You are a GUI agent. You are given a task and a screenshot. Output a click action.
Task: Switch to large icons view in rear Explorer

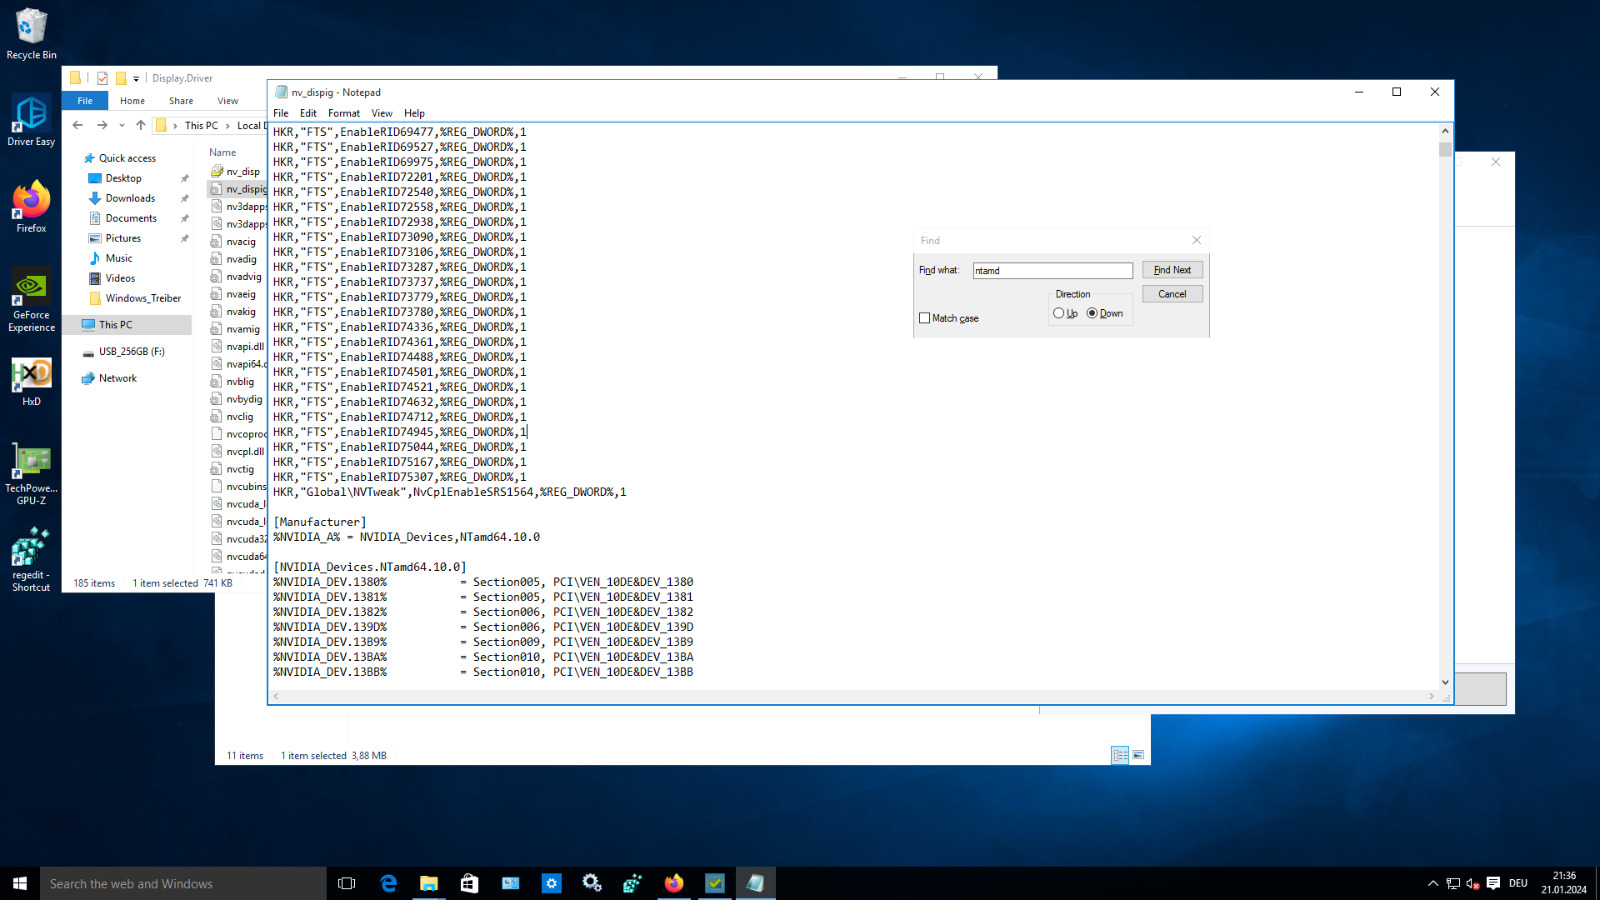coord(1138,755)
